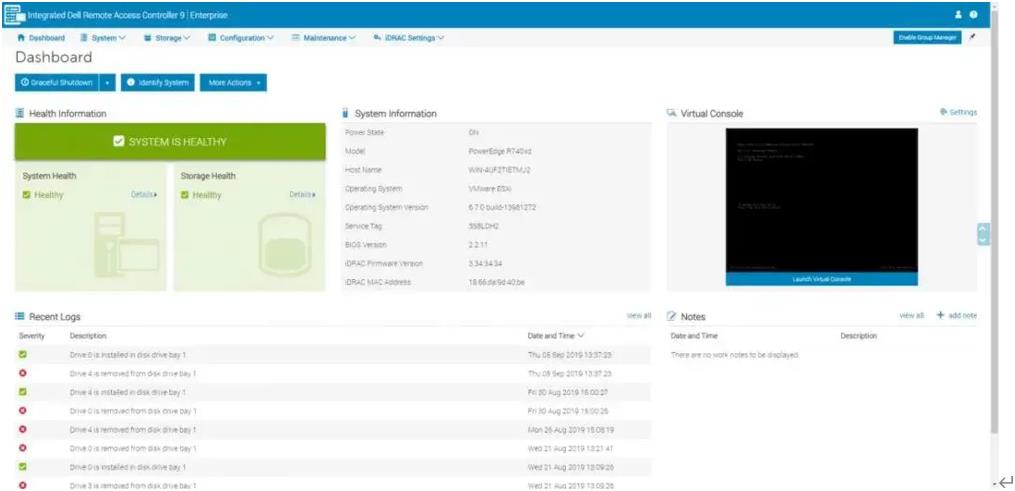Viewport: 1015px width, 491px height.
Task: Click the Notes edit icon
Action: 671,316
